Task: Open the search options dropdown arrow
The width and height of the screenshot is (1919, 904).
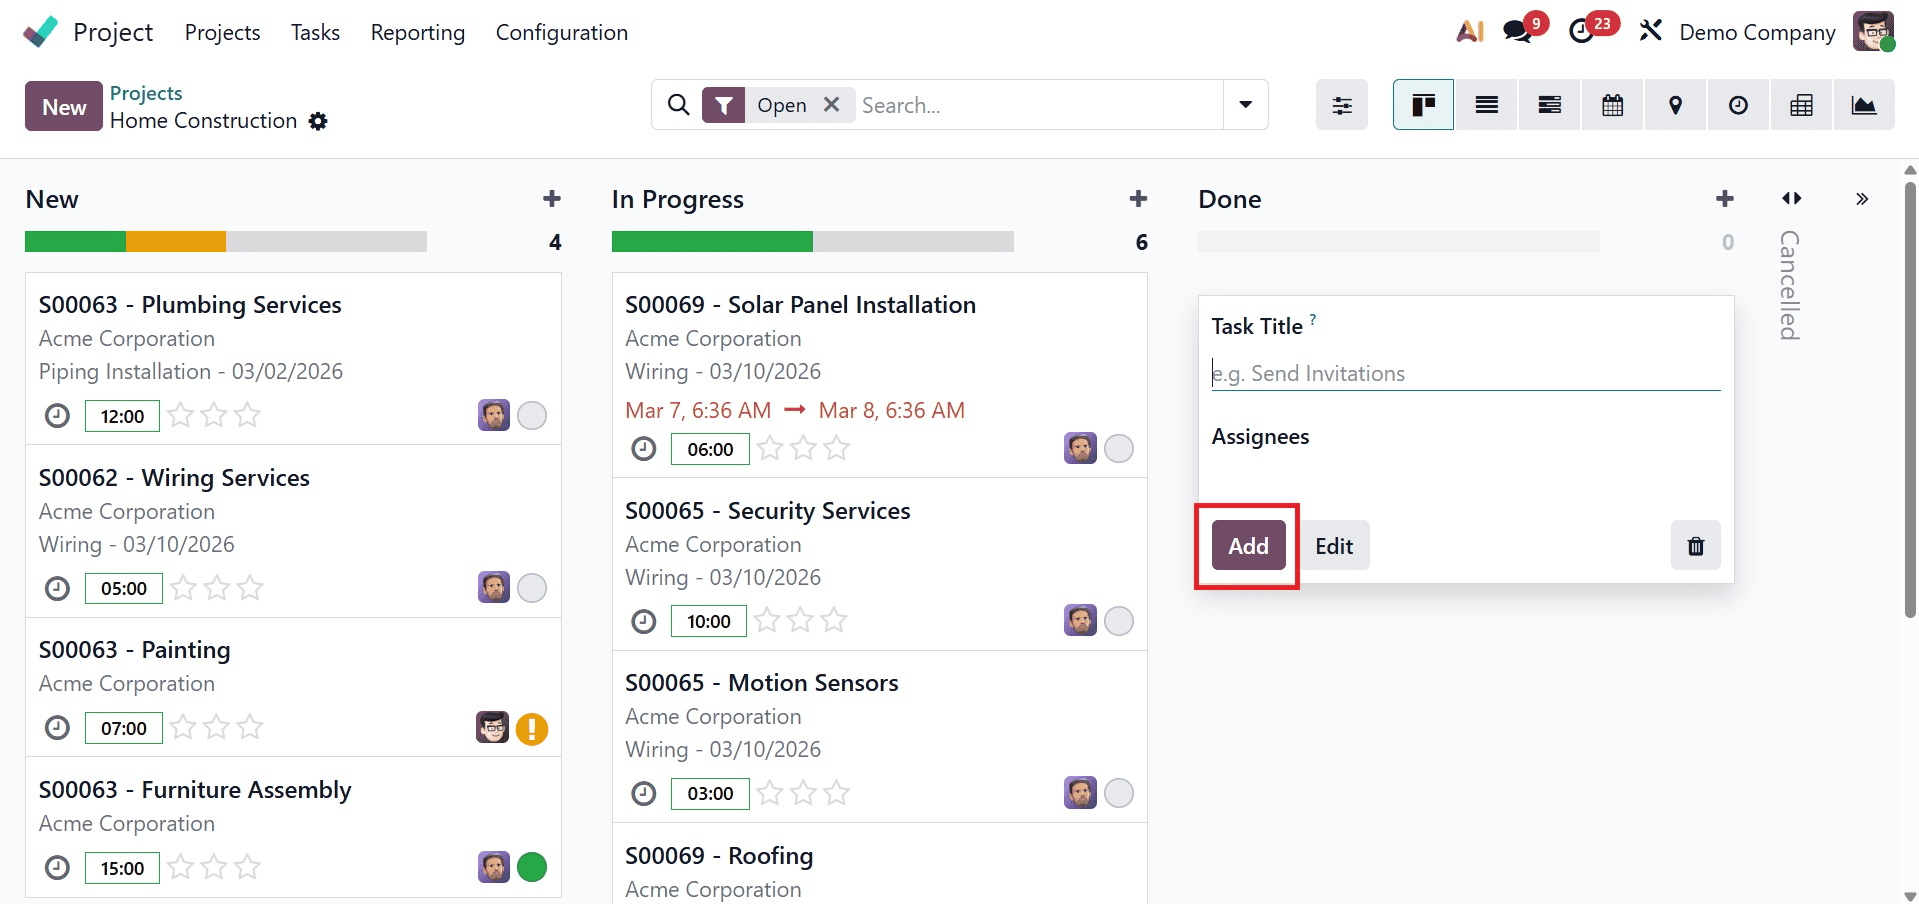Action: point(1244,104)
